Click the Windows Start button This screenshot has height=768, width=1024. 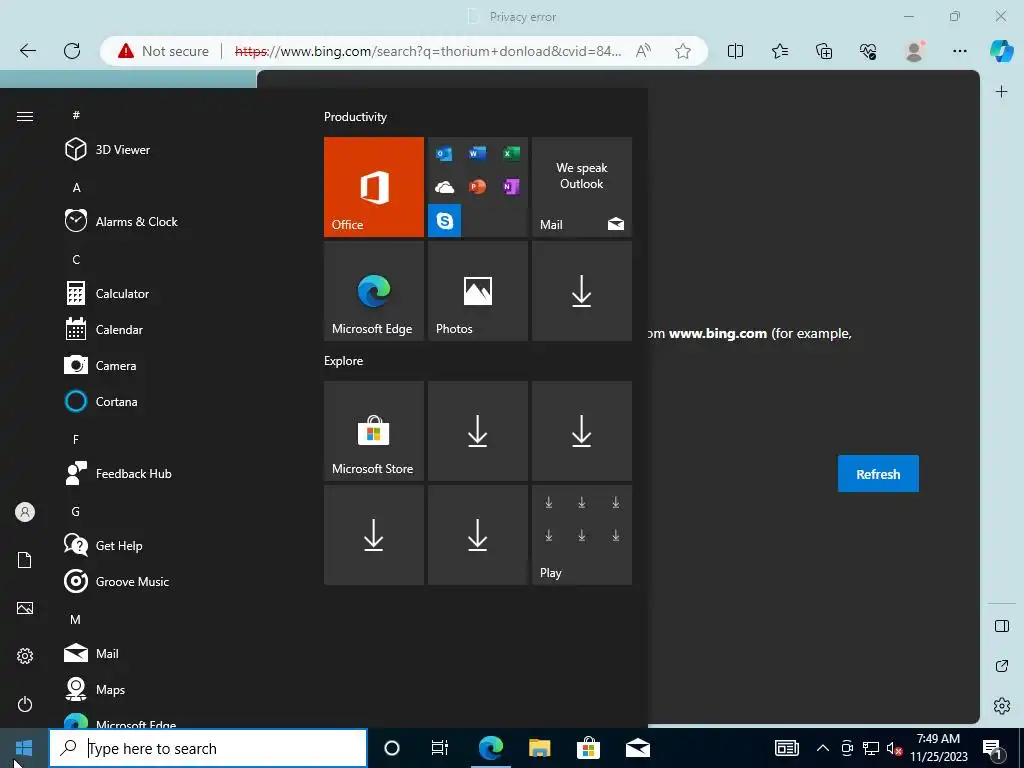pyautogui.click(x=24, y=748)
